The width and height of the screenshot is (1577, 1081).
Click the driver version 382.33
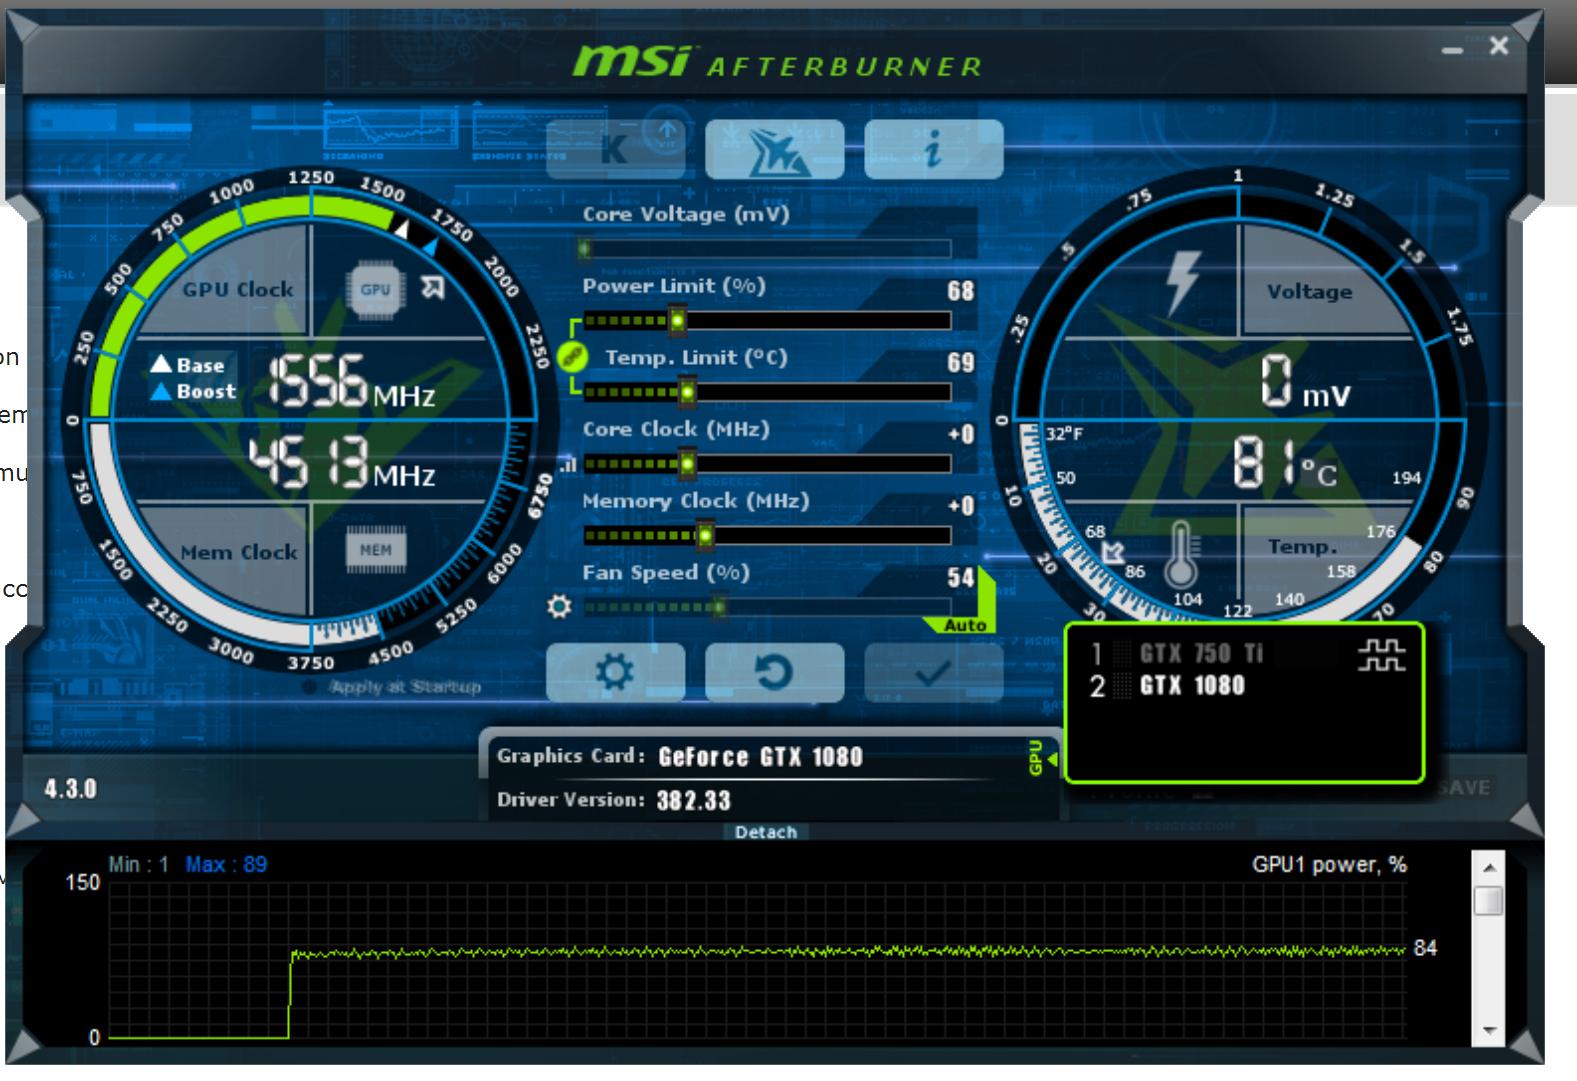pos(693,801)
